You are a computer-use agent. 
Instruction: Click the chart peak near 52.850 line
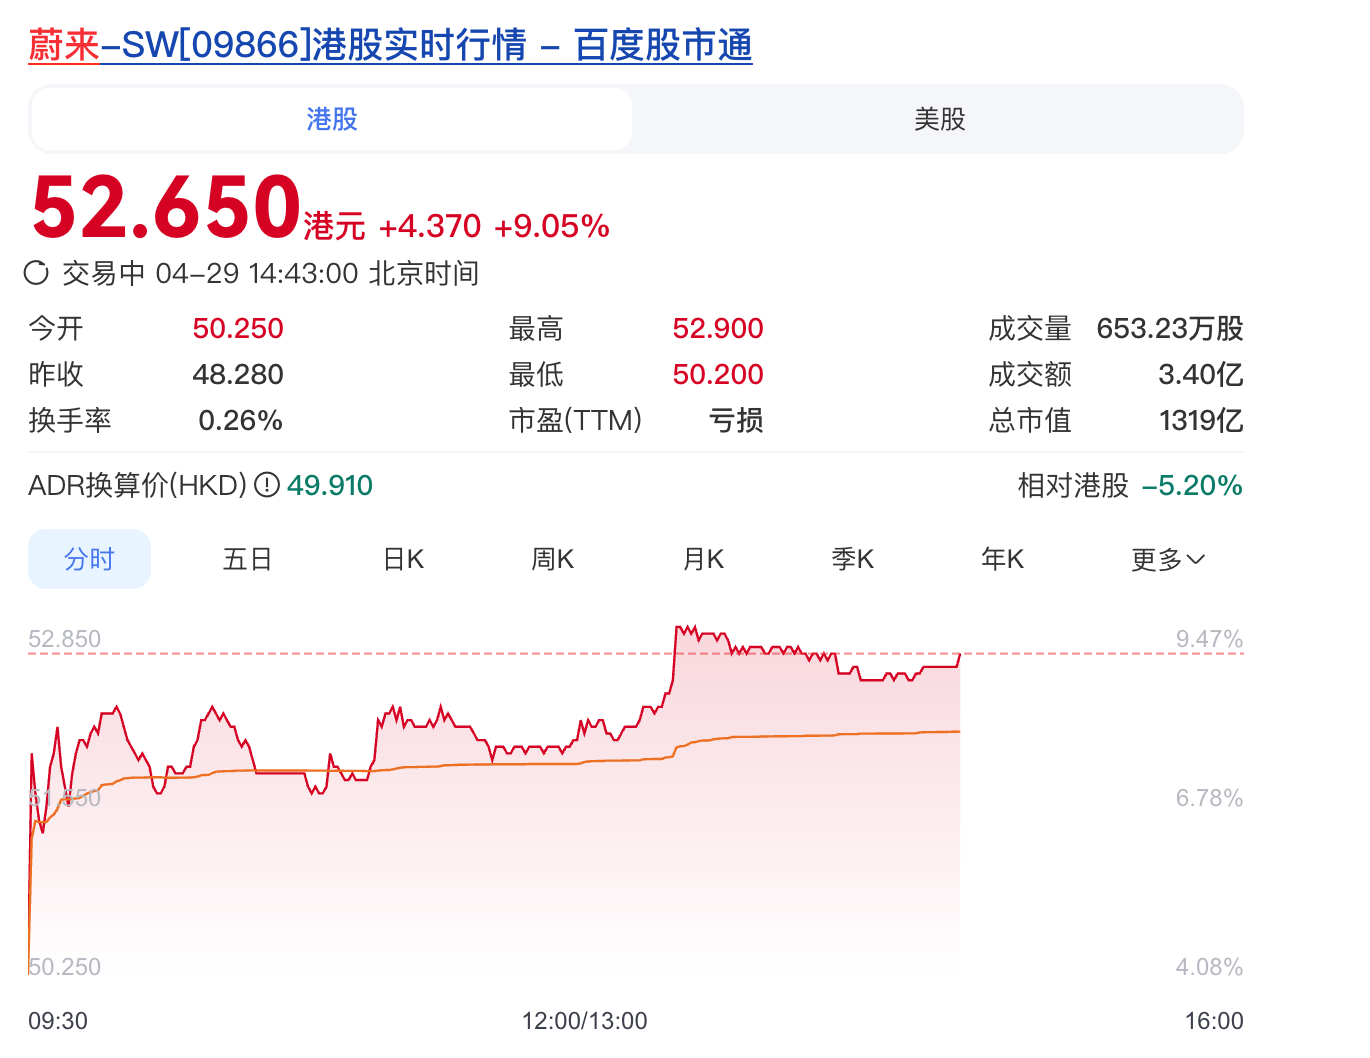pos(680,629)
